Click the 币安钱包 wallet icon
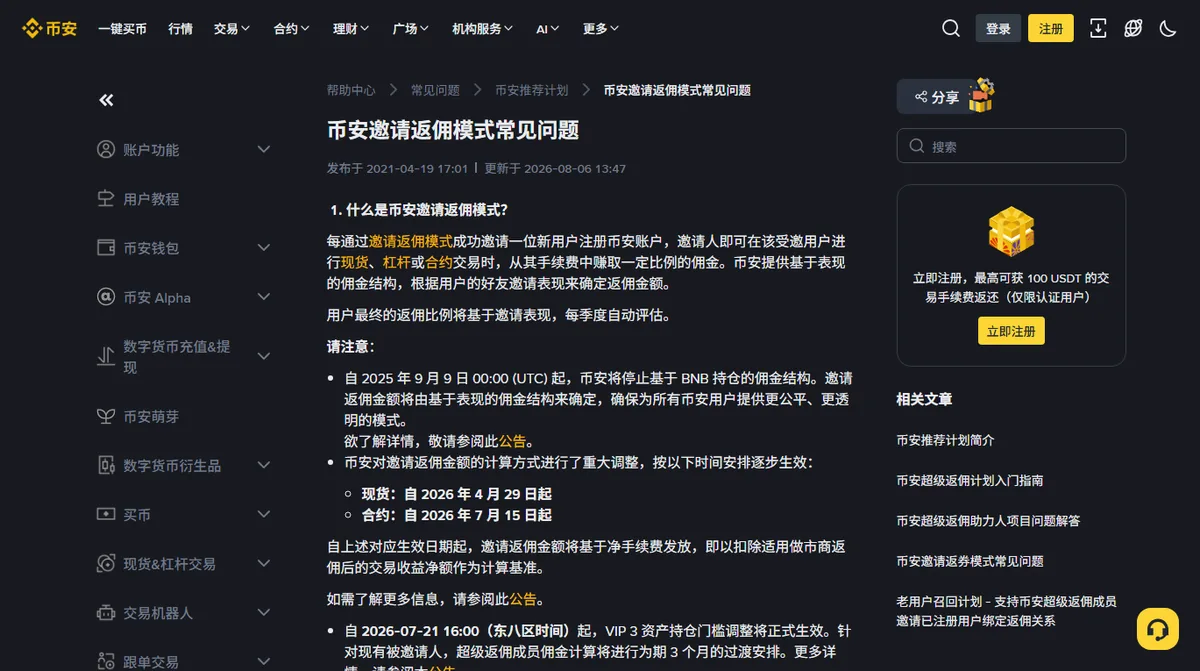This screenshot has height=671, width=1200. click(106, 247)
